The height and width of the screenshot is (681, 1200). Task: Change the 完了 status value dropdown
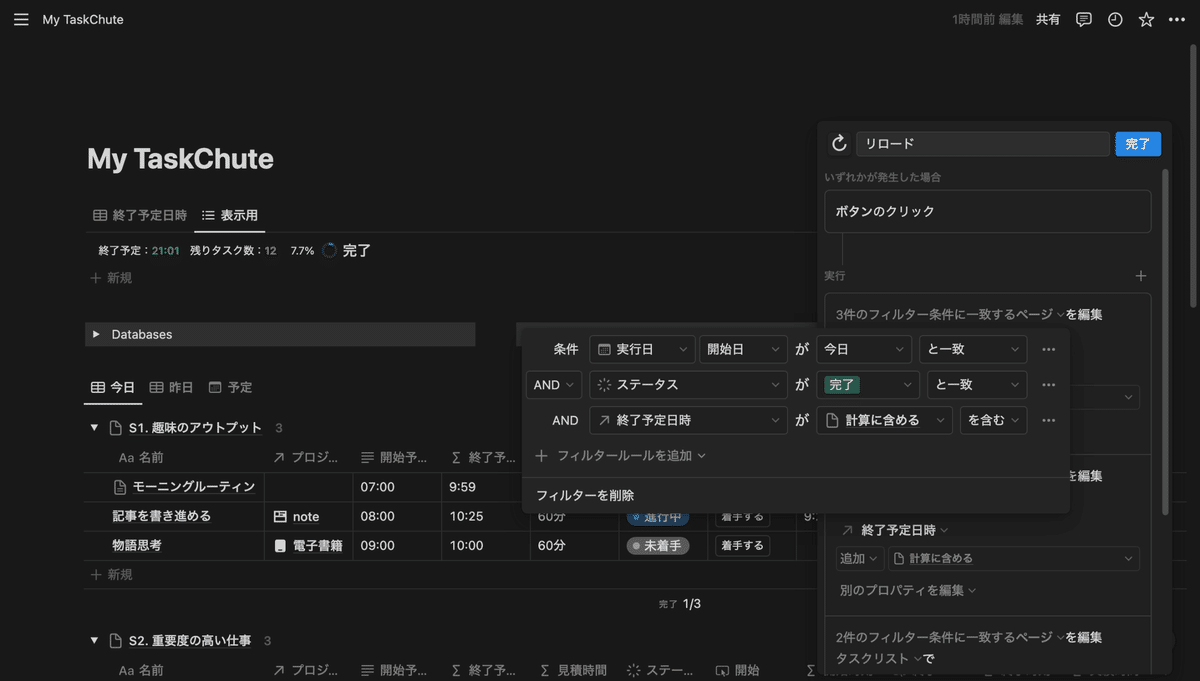[x=867, y=385]
